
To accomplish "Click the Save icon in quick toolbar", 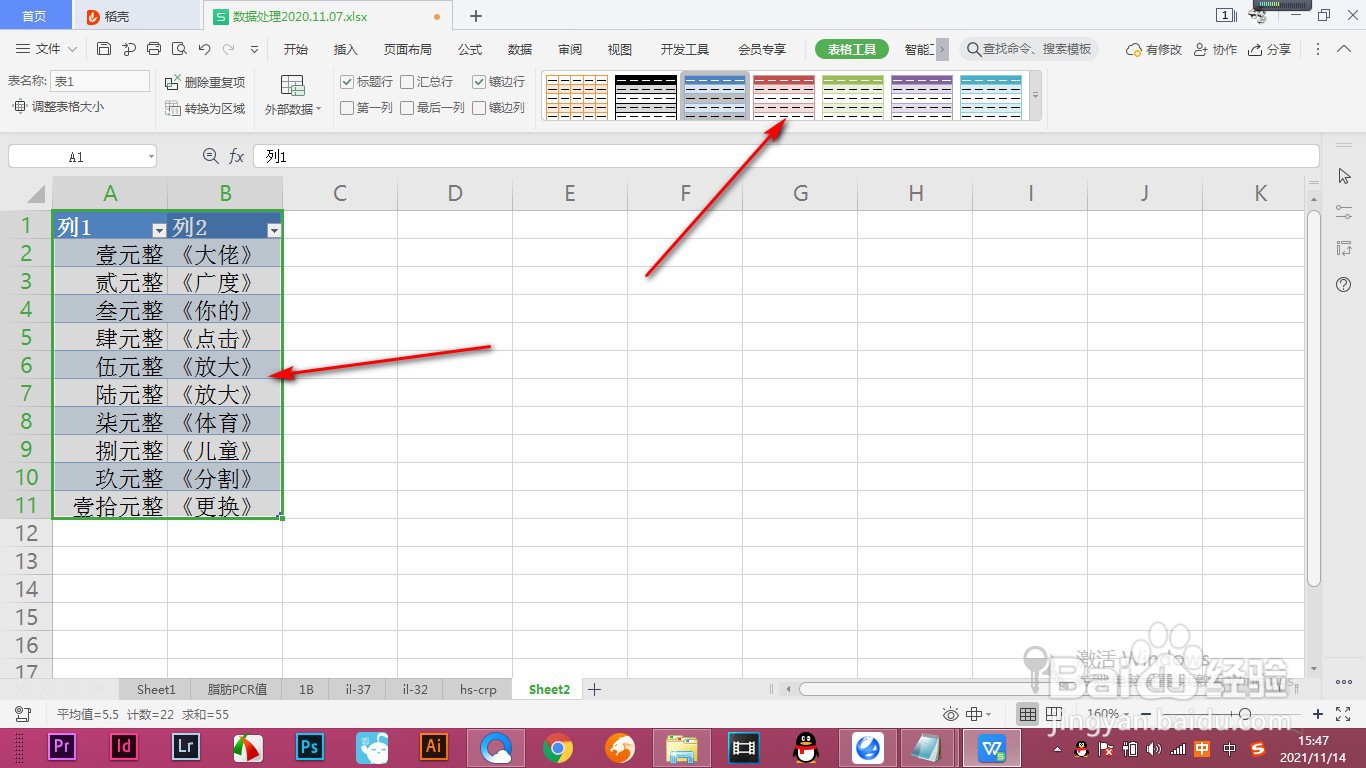I will click(x=104, y=49).
